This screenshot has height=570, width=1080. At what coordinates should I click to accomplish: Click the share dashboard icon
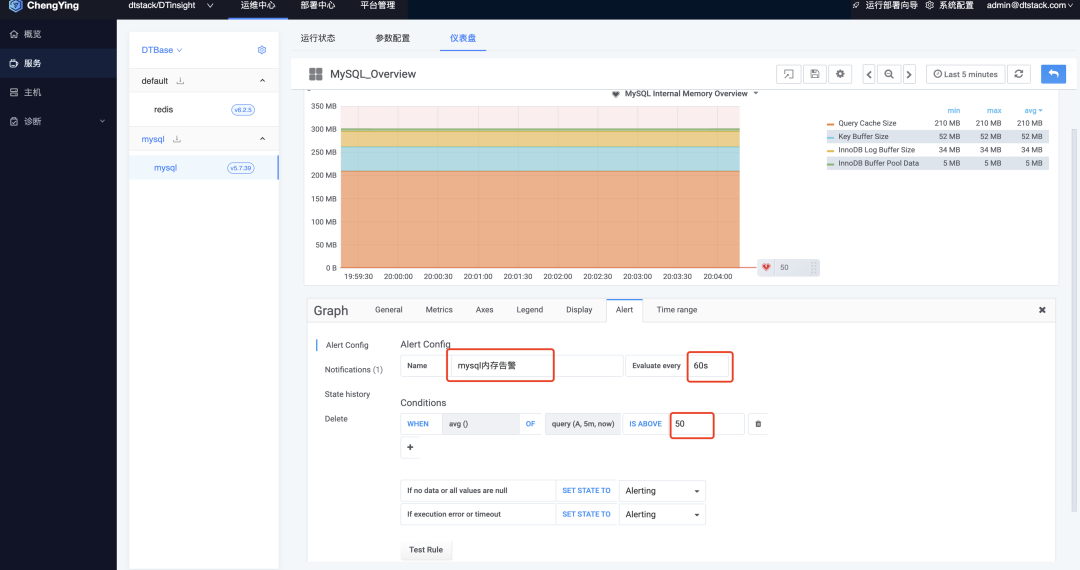pos(788,74)
